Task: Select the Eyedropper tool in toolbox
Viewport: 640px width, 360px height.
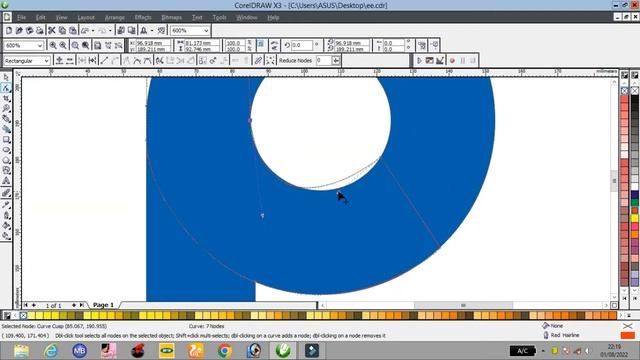Action: pyautogui.click(x=6, y=204)
